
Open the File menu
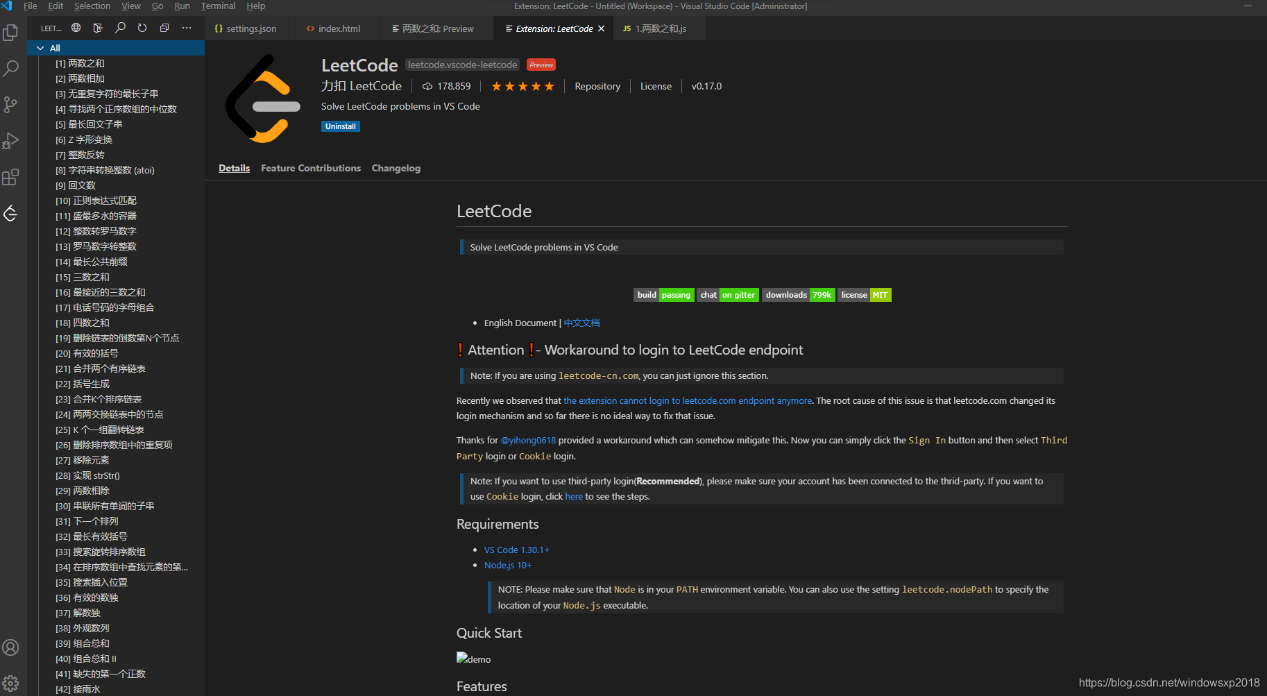(x=30, y=6)
